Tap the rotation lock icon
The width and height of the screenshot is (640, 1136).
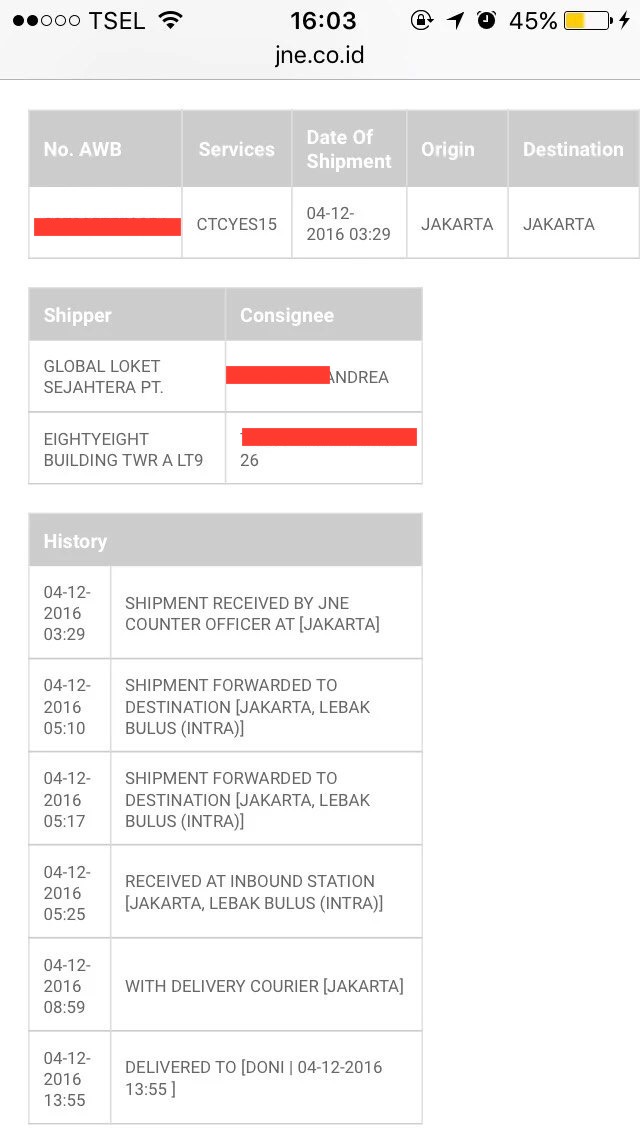[421, 20]
